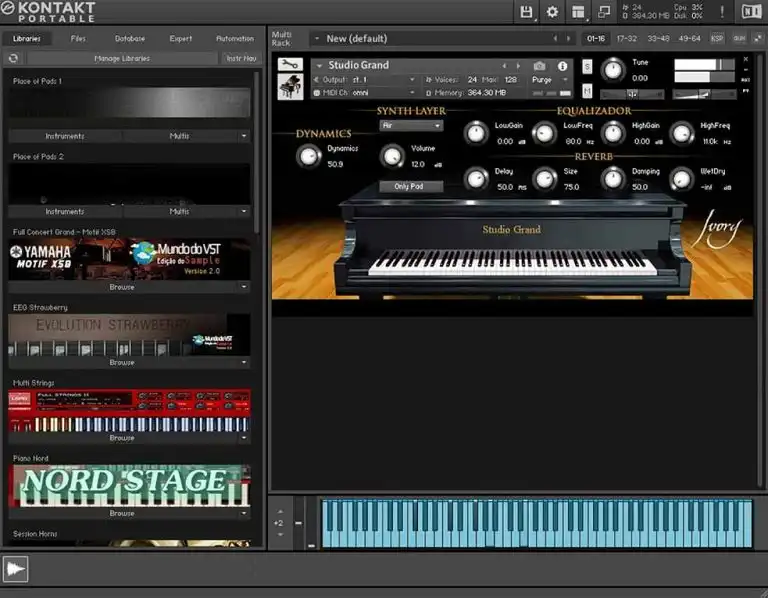Browse the Multi Strings library
Viewport: 768px width, 598px height.
pos(122,437)
